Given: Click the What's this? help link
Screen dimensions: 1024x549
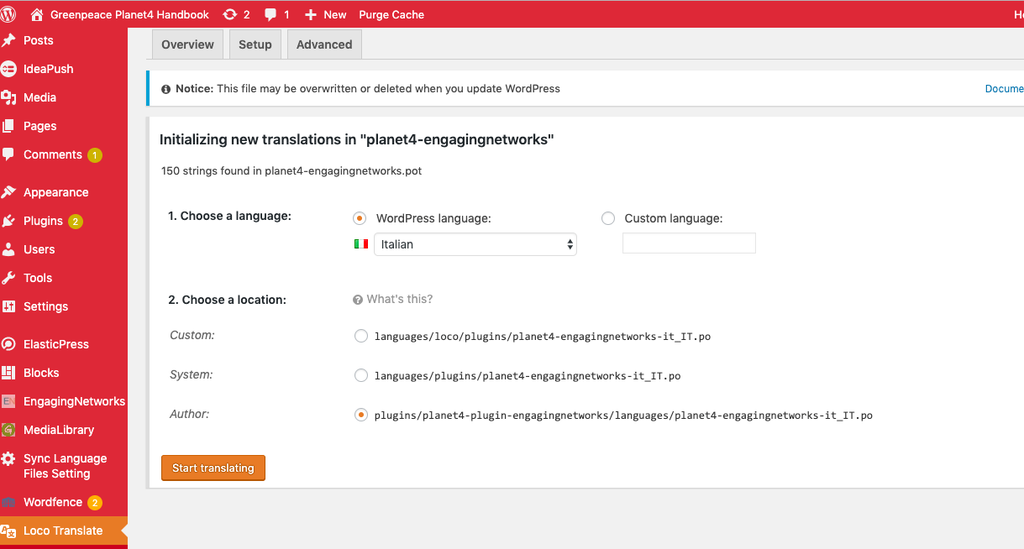Looking at the screenshot, I should point(399,299).
